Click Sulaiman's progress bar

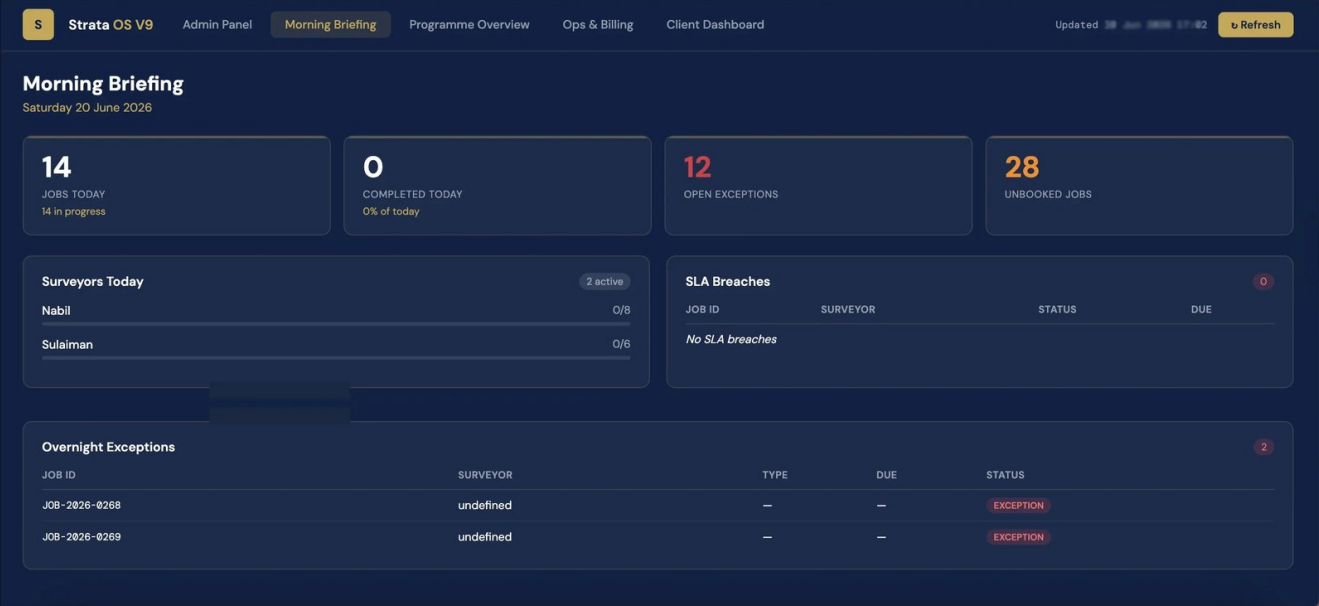click(336, 357)
